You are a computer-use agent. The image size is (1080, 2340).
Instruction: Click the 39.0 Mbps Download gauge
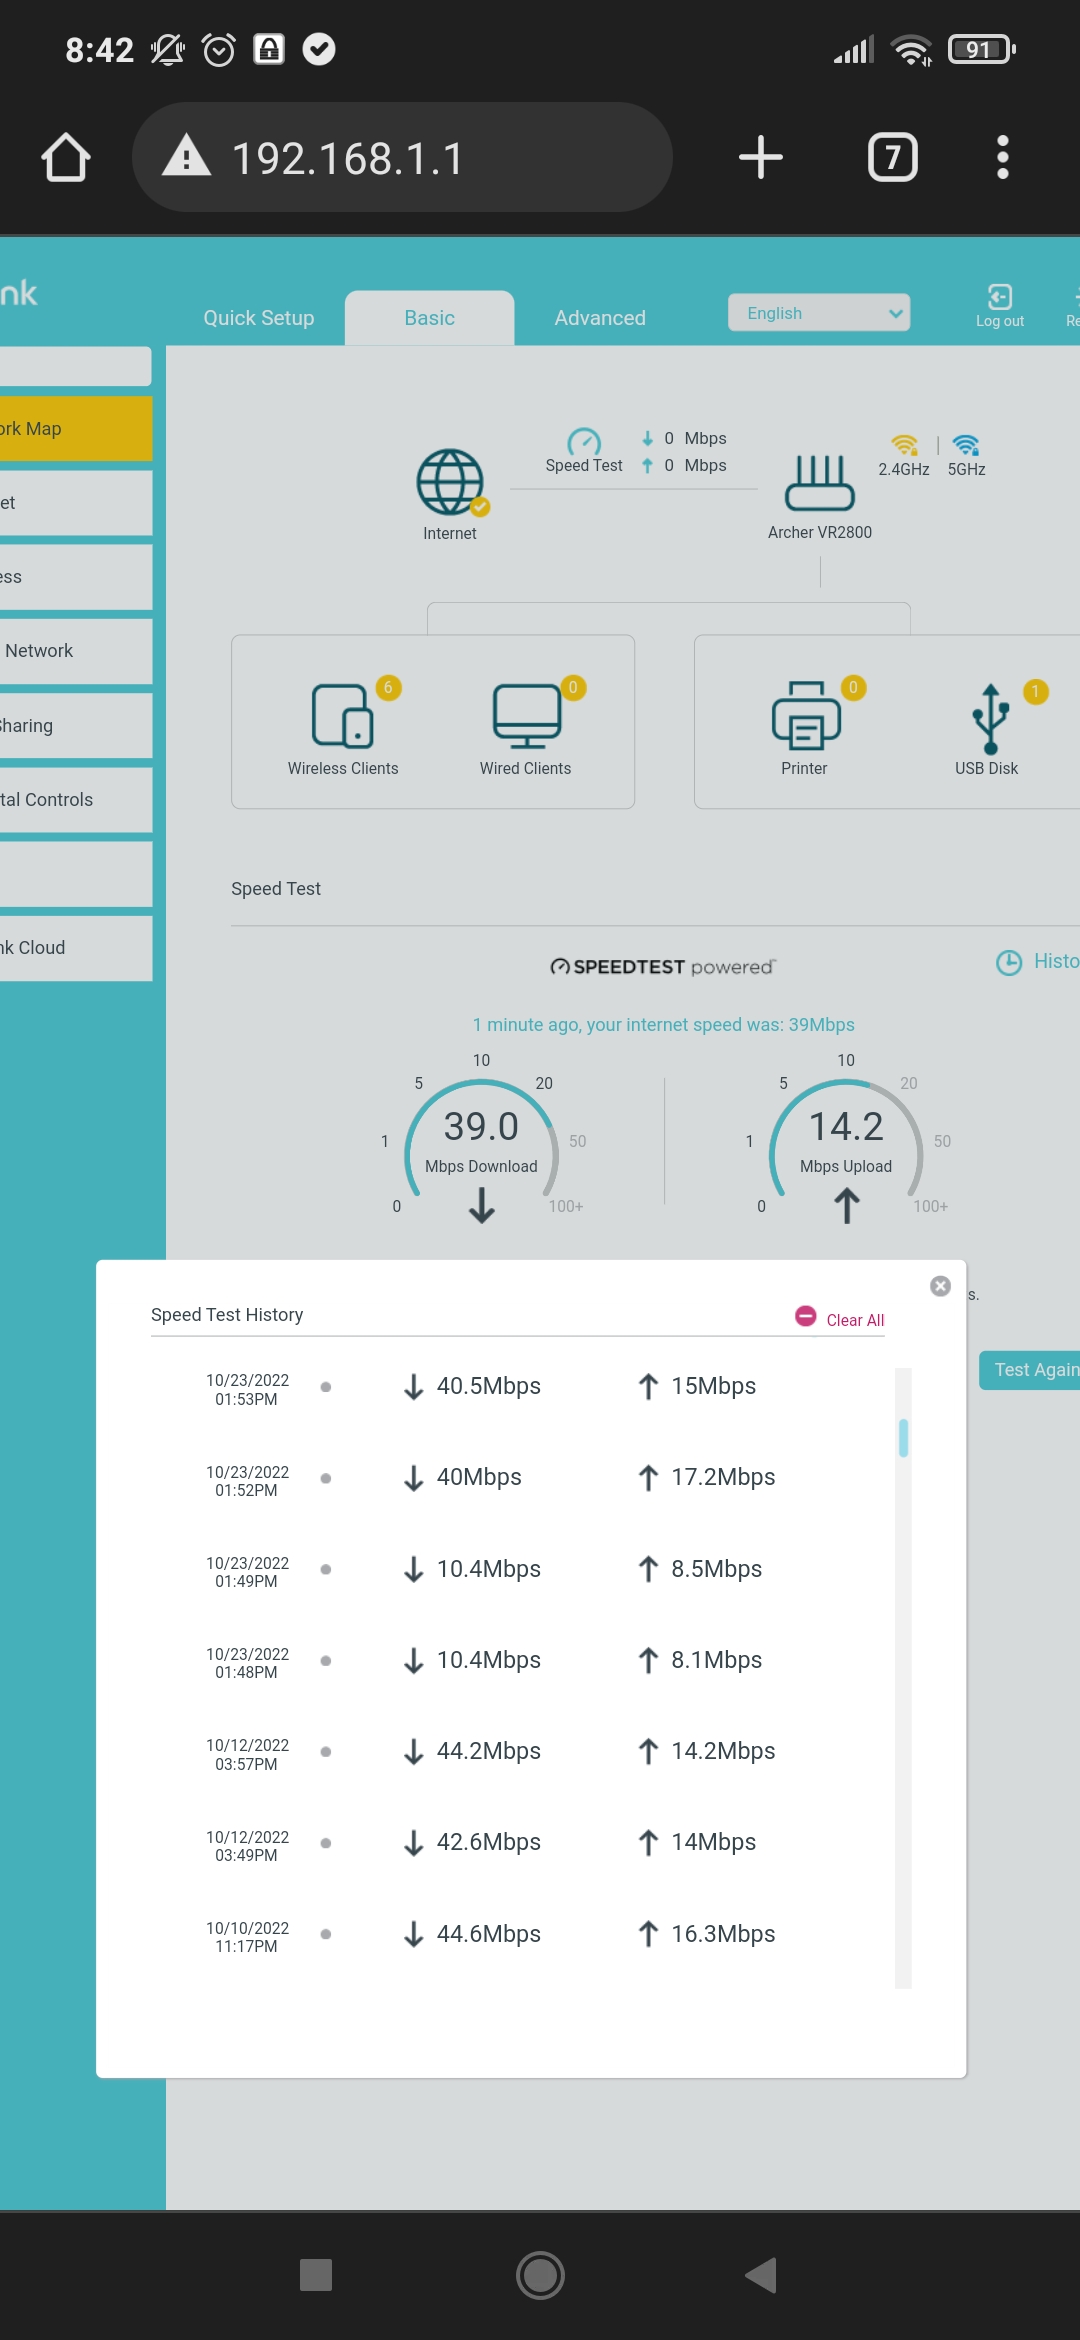click(481, 1140)
